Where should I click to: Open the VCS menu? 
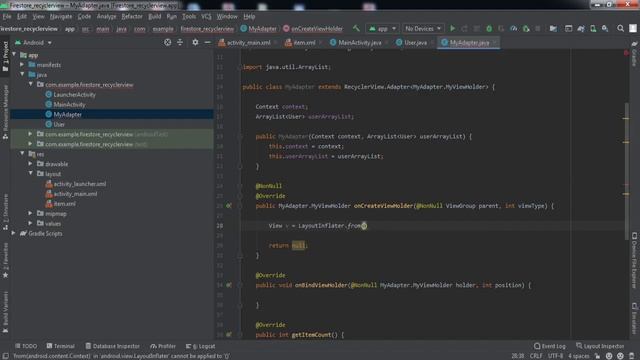point(206,16)
